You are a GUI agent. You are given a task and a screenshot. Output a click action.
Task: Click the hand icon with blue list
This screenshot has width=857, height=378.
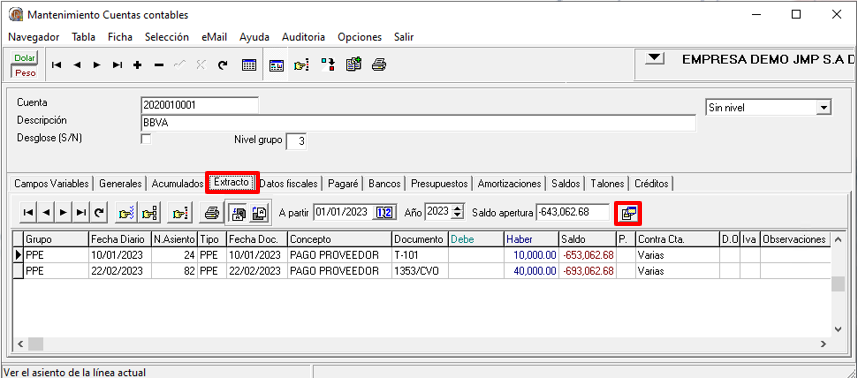pos(126,213)
